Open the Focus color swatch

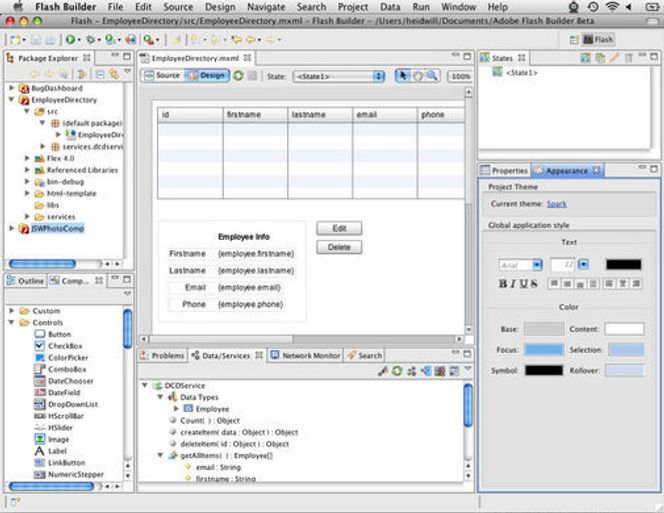click(x=544, y=349)
